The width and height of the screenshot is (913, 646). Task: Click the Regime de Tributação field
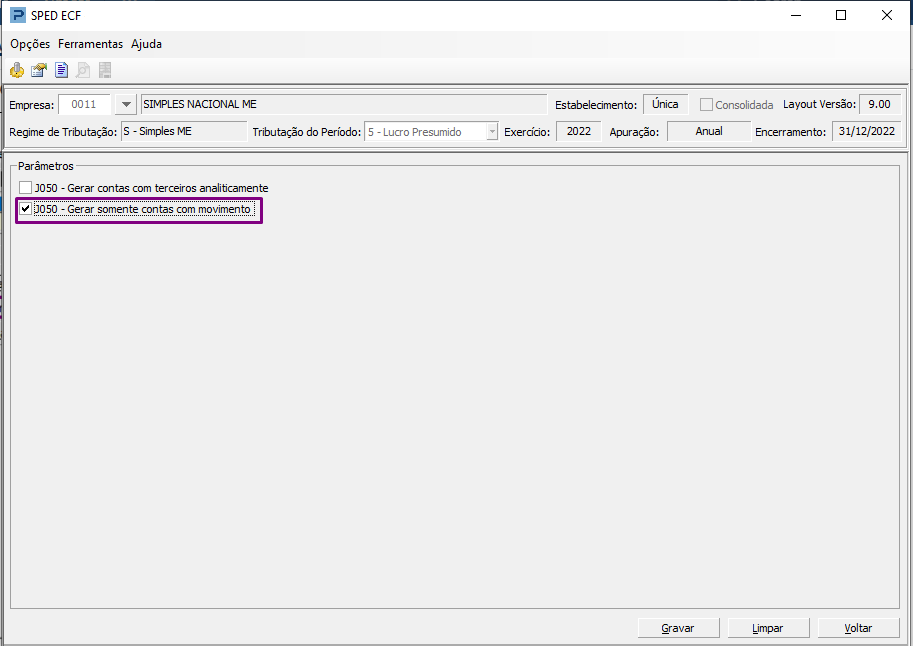pyautogui.click(x=184, y=131)
